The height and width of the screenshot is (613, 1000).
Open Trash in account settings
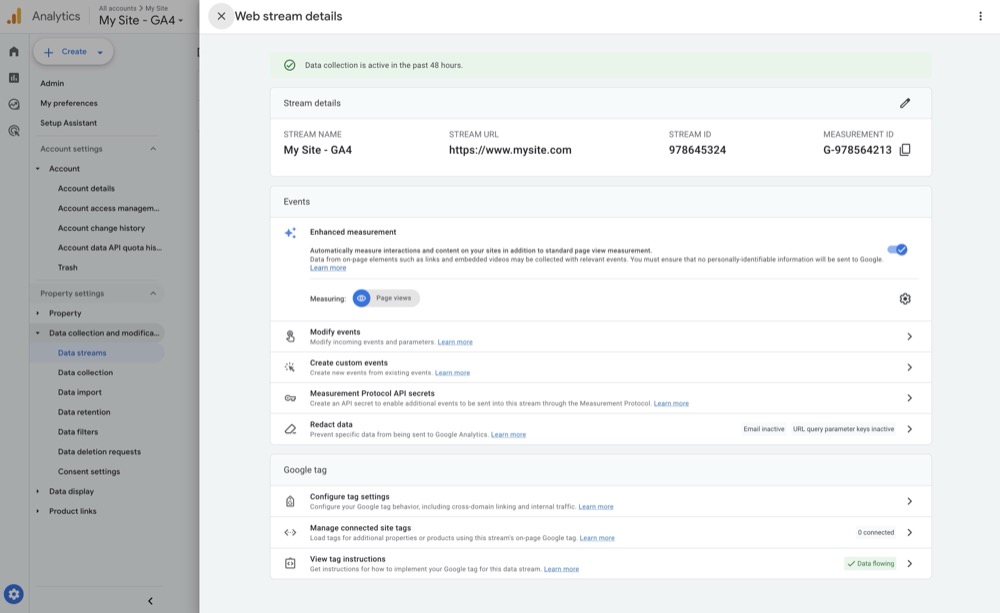68,268
